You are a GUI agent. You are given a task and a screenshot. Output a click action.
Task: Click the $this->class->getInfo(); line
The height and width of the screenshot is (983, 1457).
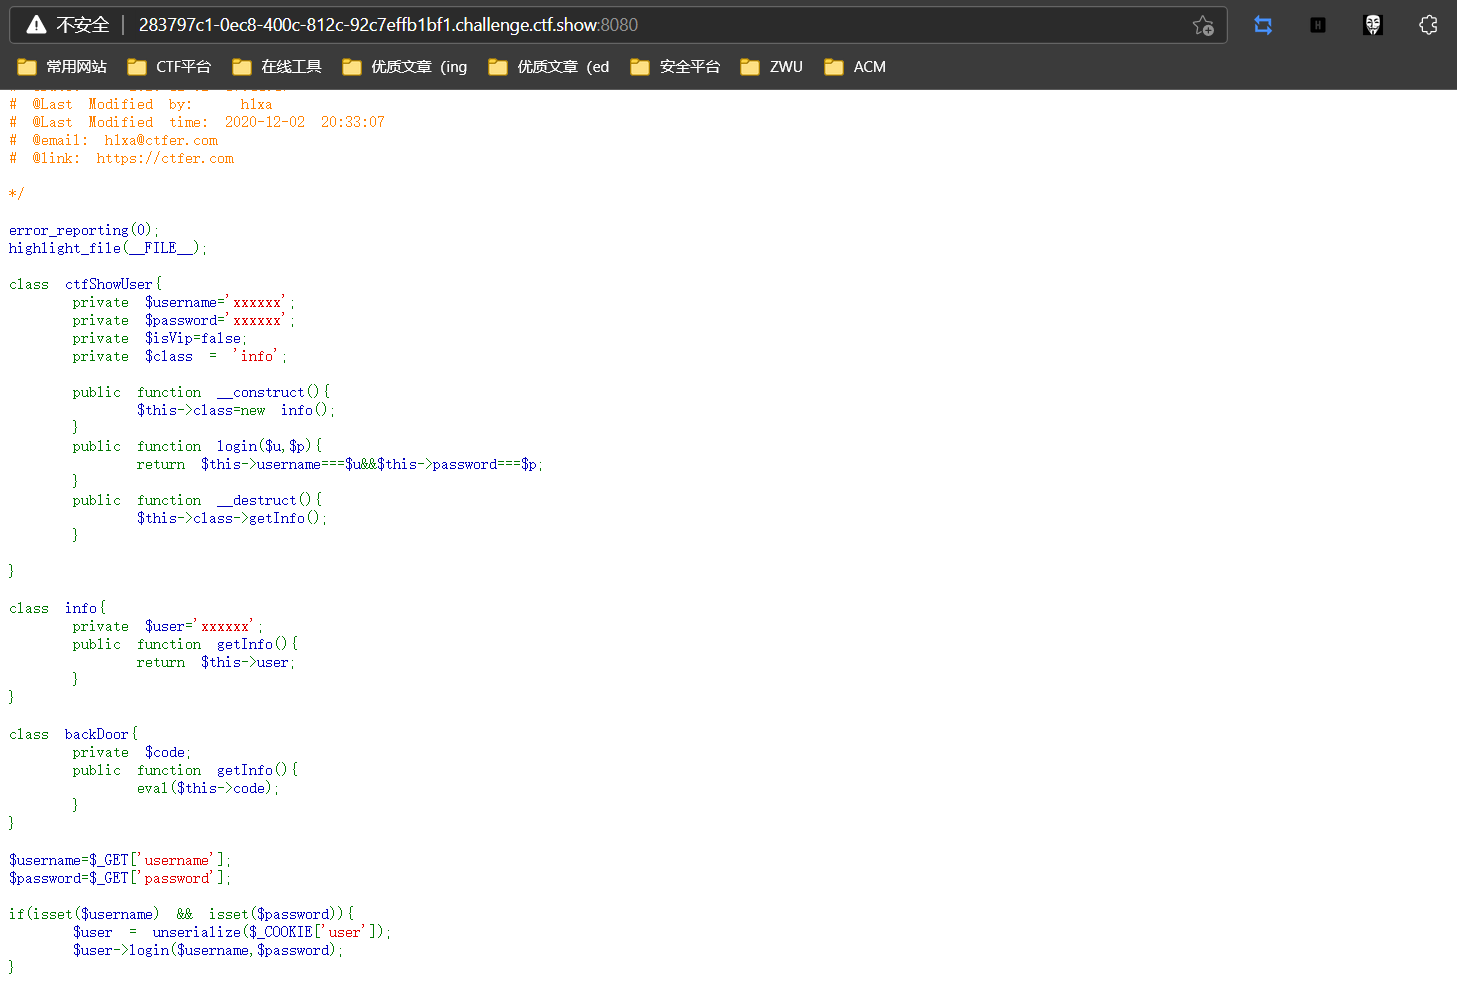click(232, 519)
